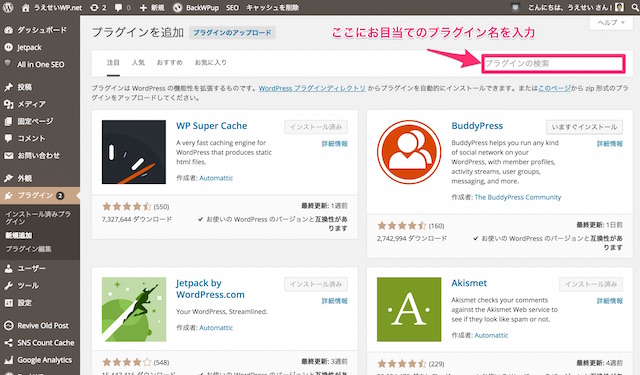Click the プラグインの検索 search field

[x=553, y=63]
